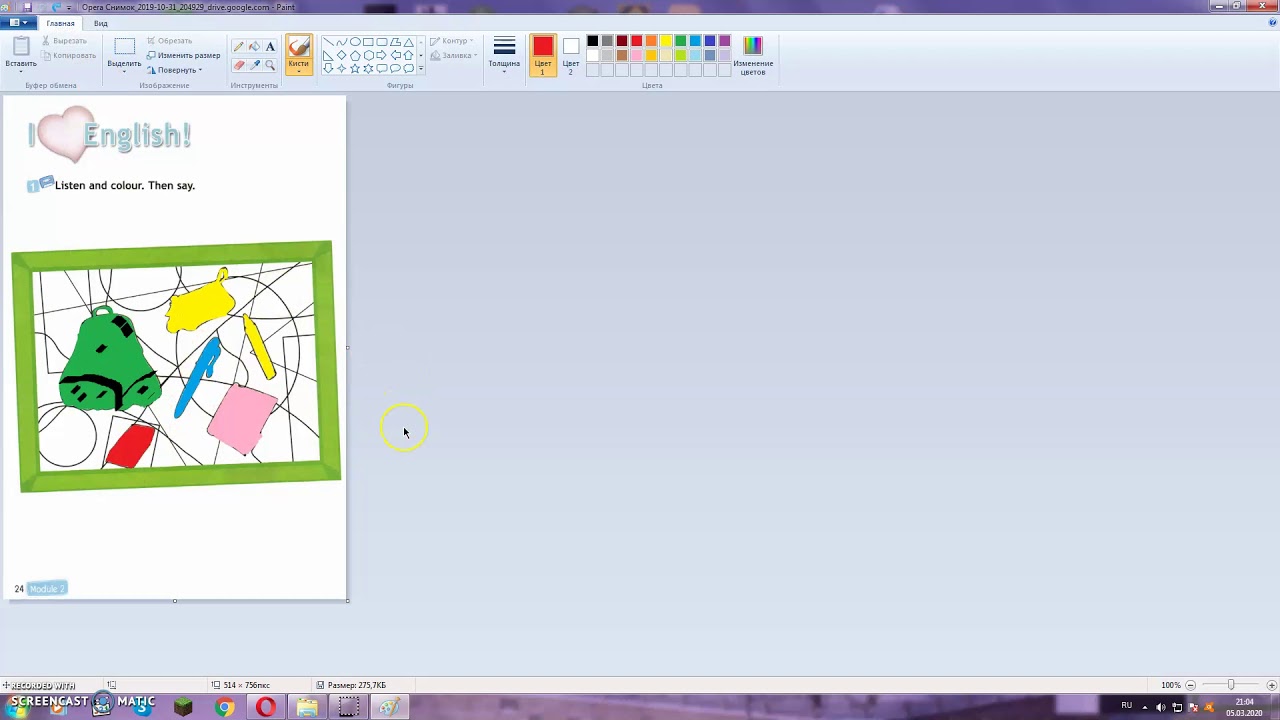Screen dimensions: 1280x720
Task: Click the Вставить paste clipboard icon
Action: [21, 47]
